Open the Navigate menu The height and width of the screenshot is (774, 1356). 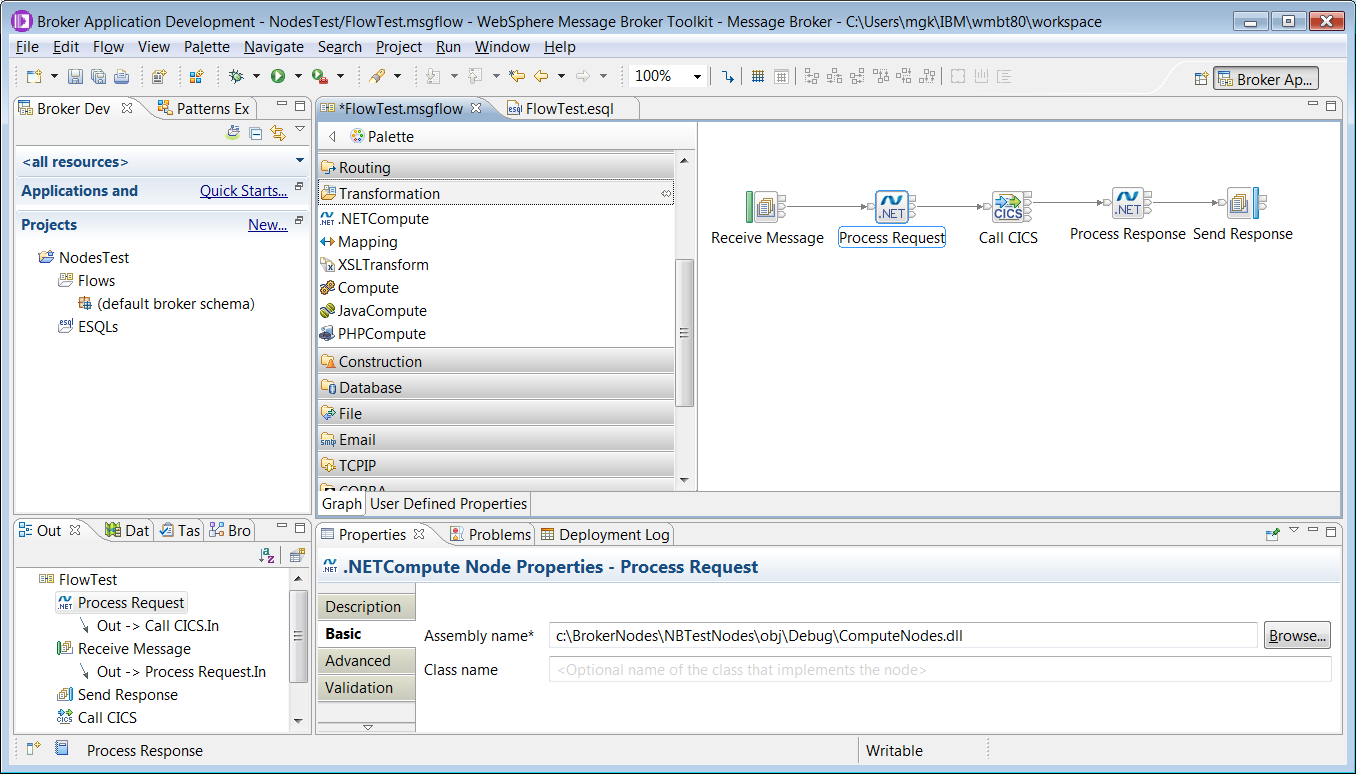click(274, 47)
